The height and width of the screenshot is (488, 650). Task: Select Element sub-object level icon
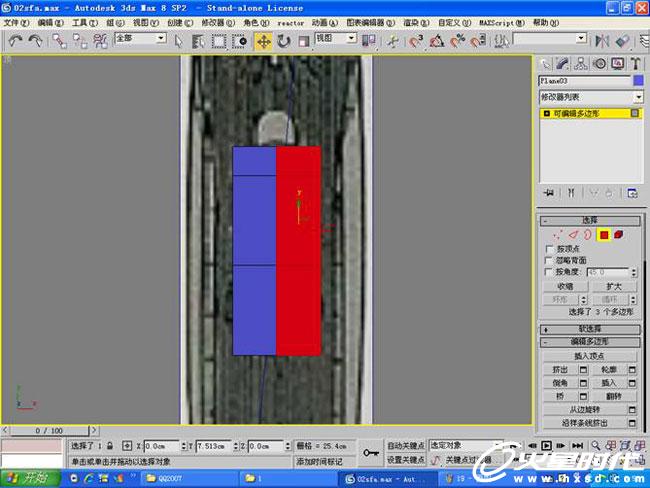coord(618,235)
